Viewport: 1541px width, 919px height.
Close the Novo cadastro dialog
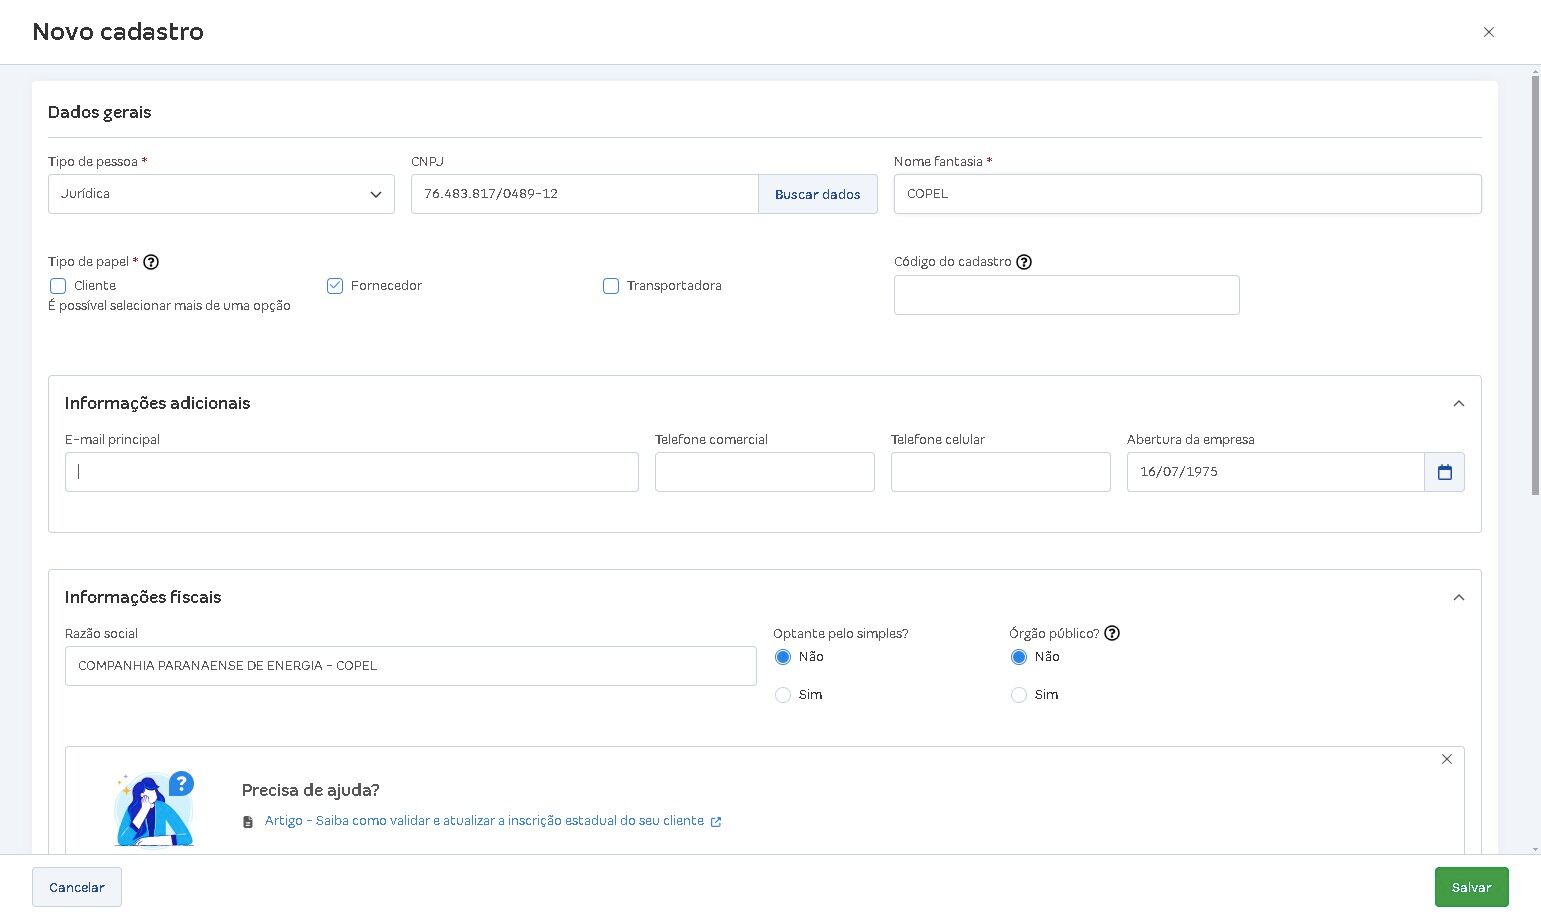(1489, 32)
